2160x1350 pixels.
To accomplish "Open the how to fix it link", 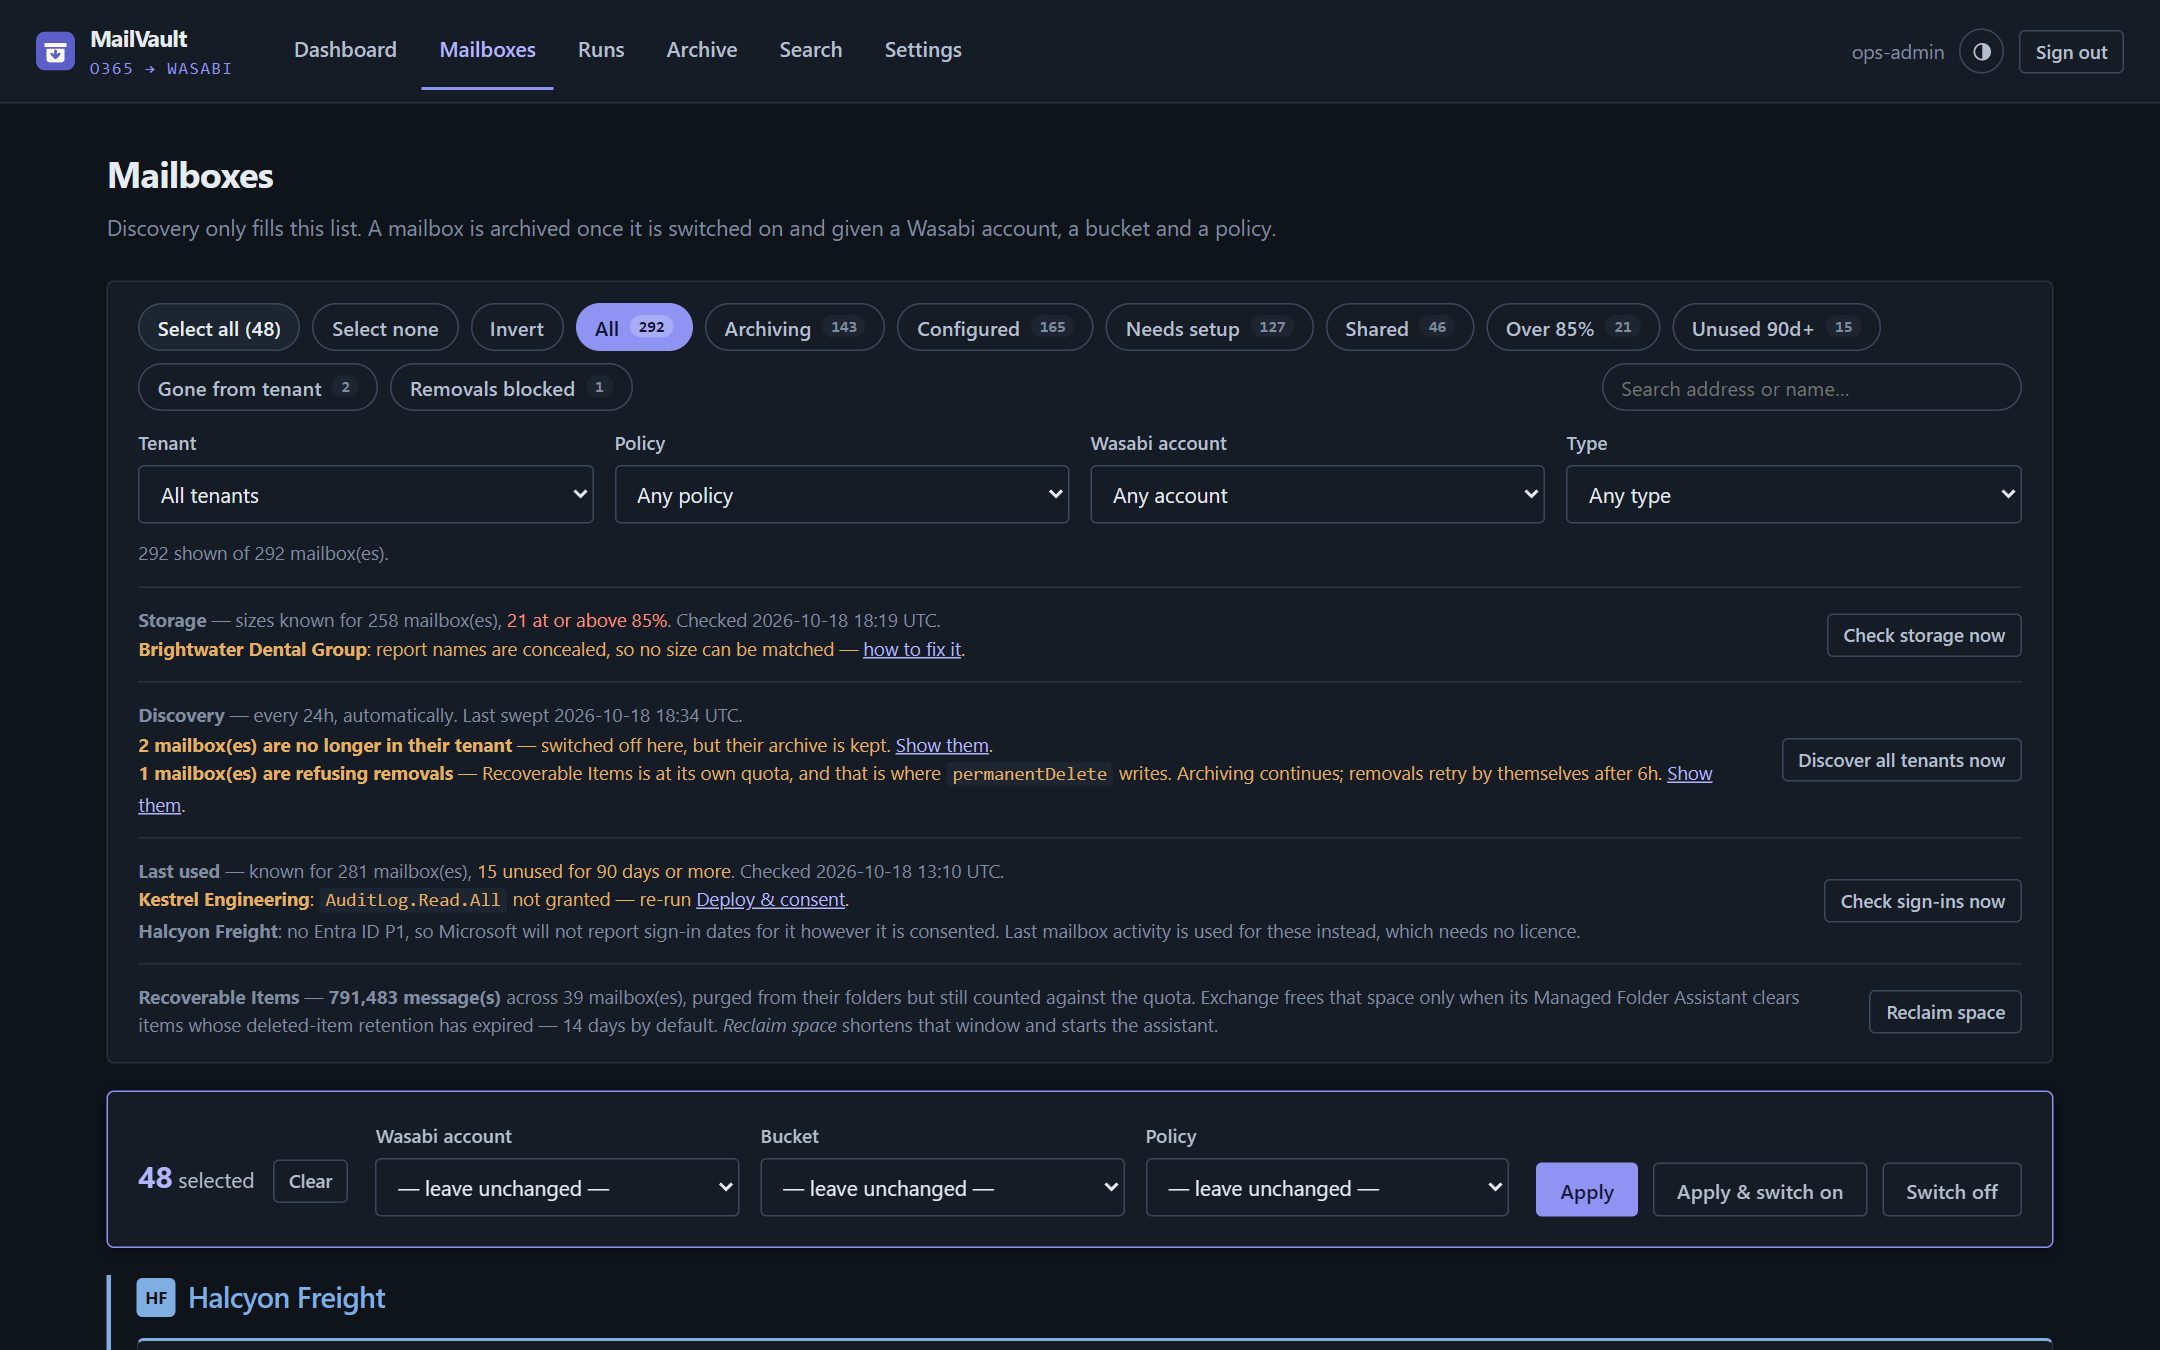I will pyautogui.click(x=911, y=649).
